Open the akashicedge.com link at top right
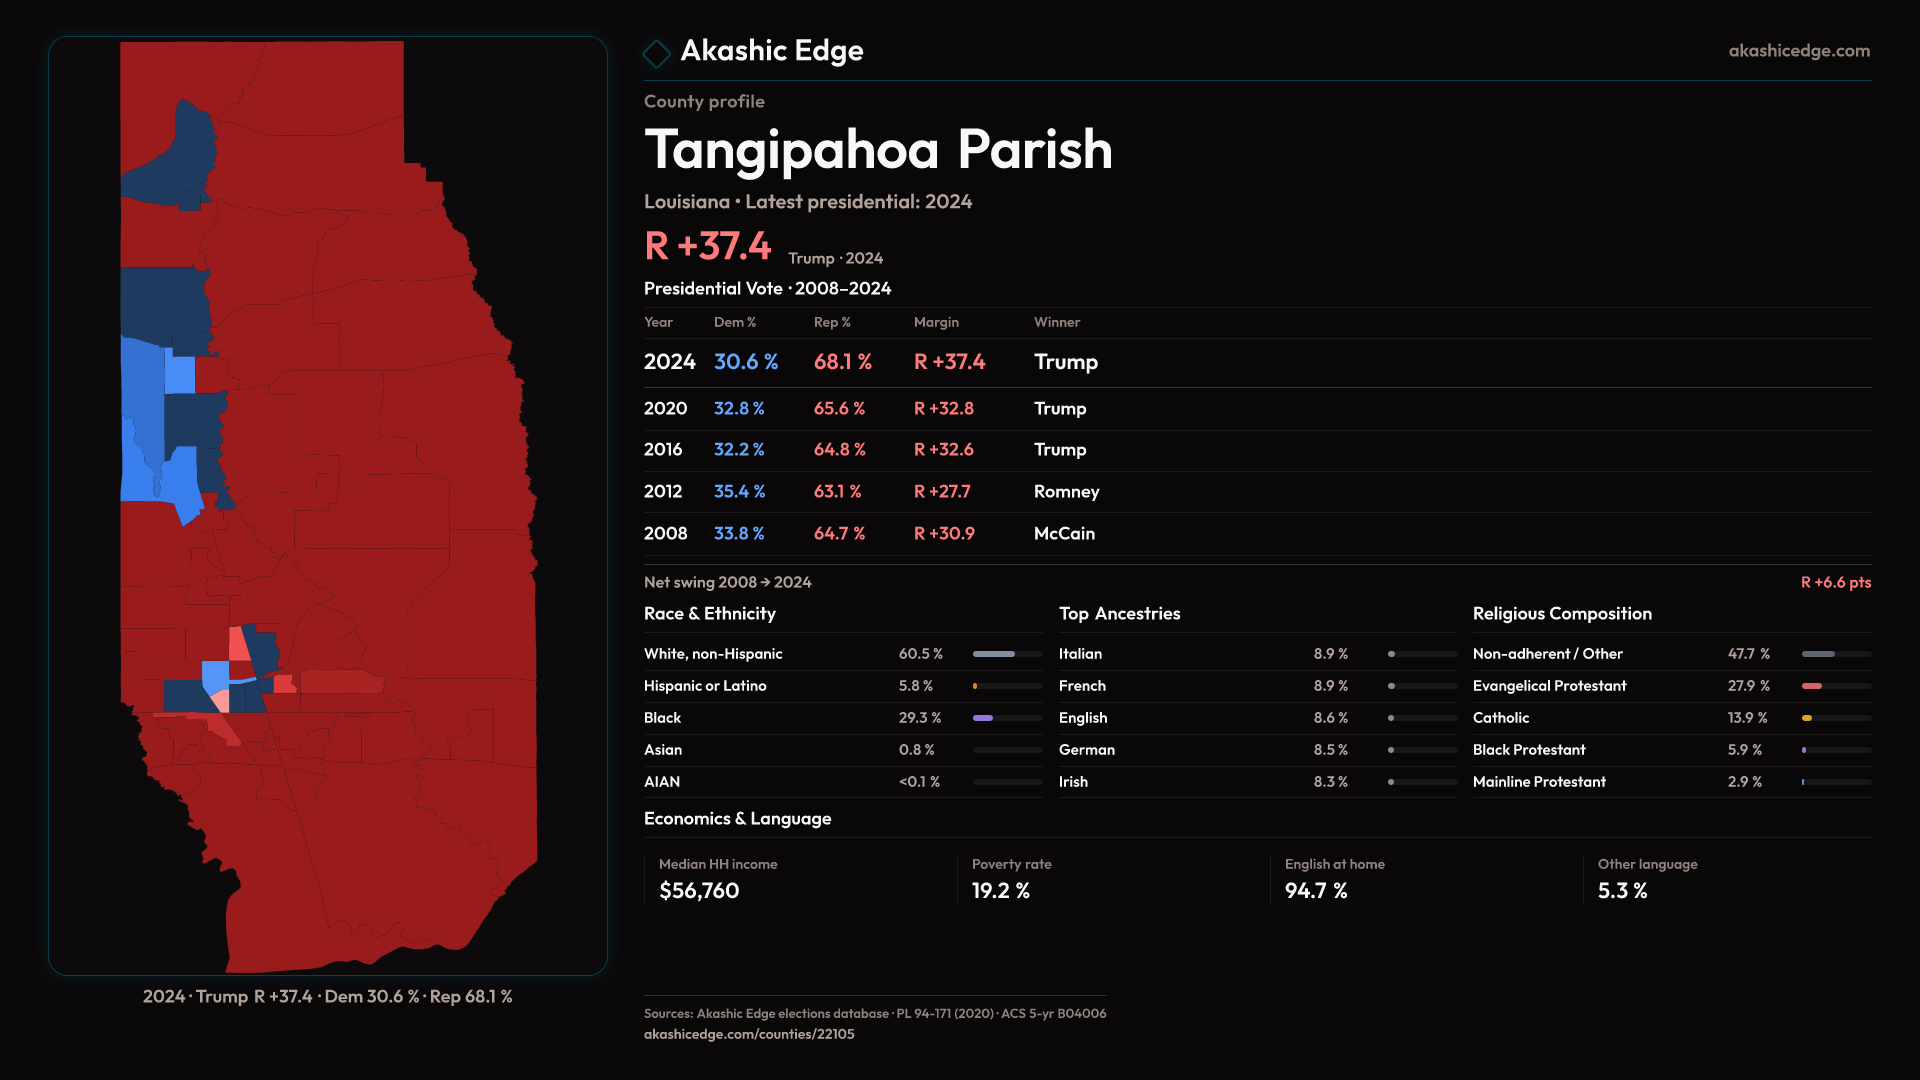 (x=1798, y=50)
